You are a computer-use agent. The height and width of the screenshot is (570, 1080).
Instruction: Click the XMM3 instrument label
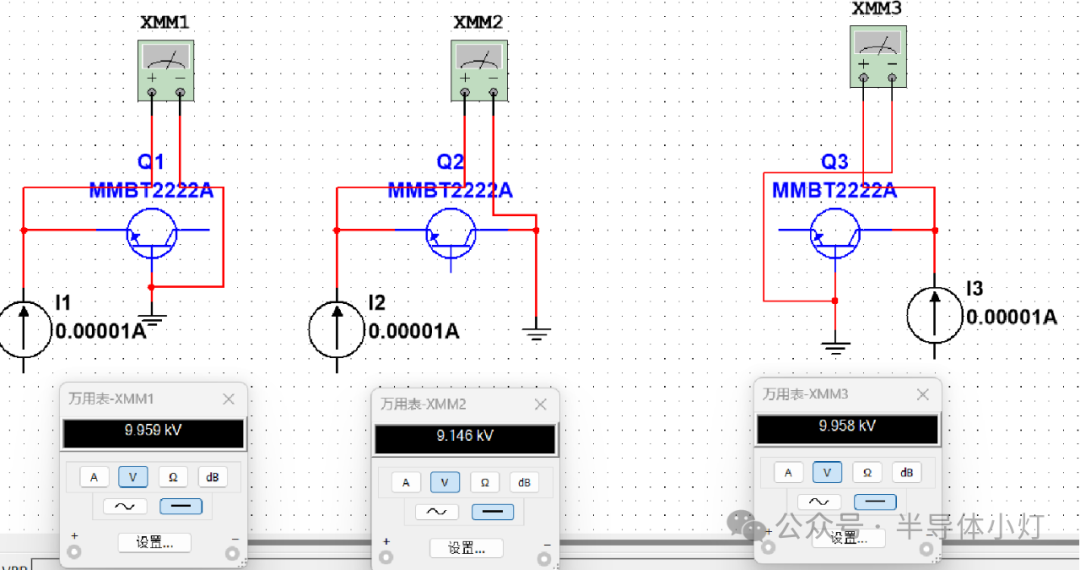tap(876, 8)
